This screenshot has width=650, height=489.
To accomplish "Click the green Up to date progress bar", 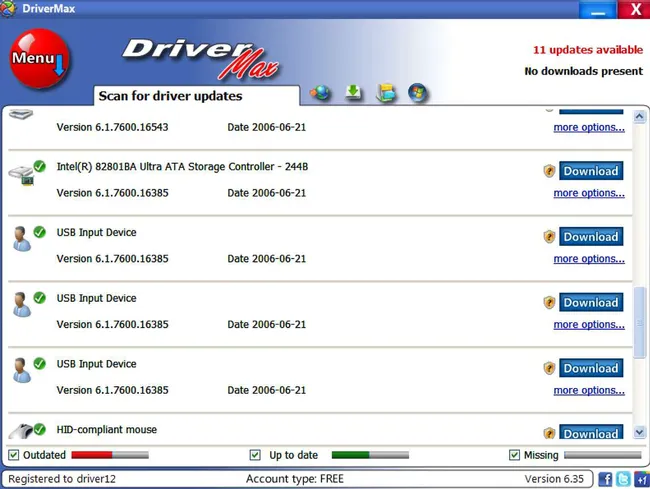I will [x=370, y=455].
